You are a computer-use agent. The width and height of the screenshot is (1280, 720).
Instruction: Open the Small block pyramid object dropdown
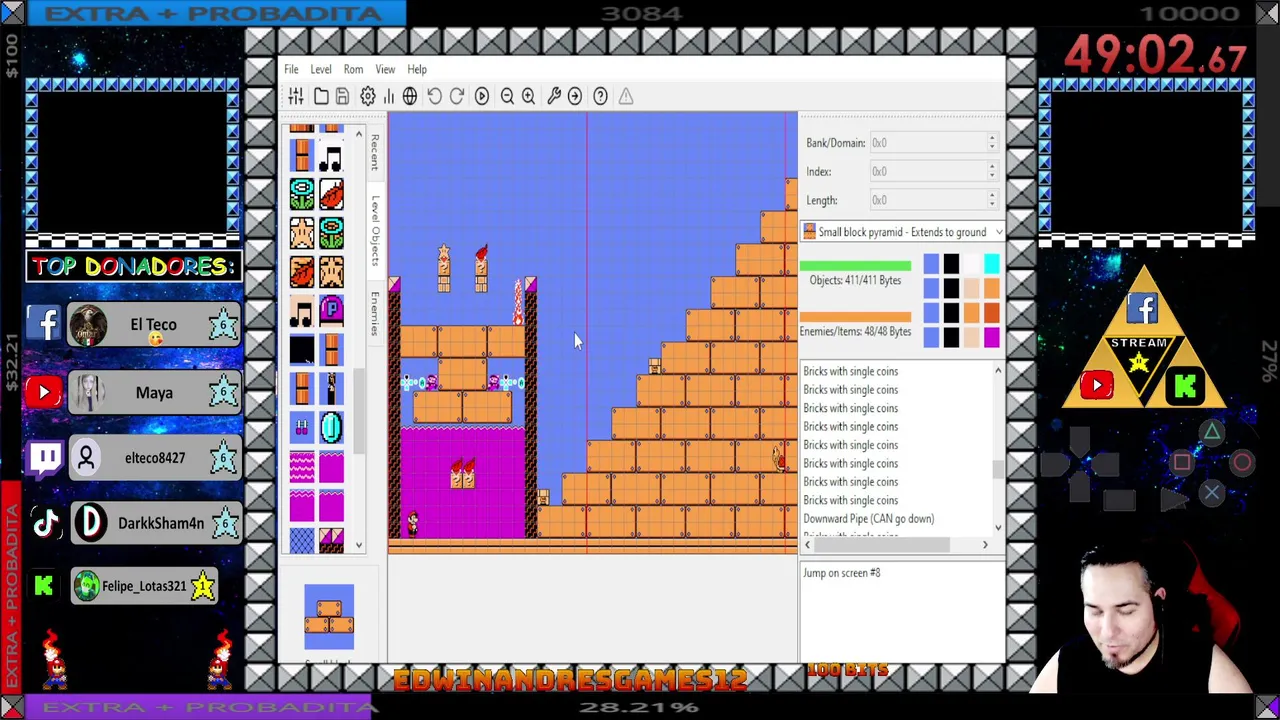tap(902, 232)
